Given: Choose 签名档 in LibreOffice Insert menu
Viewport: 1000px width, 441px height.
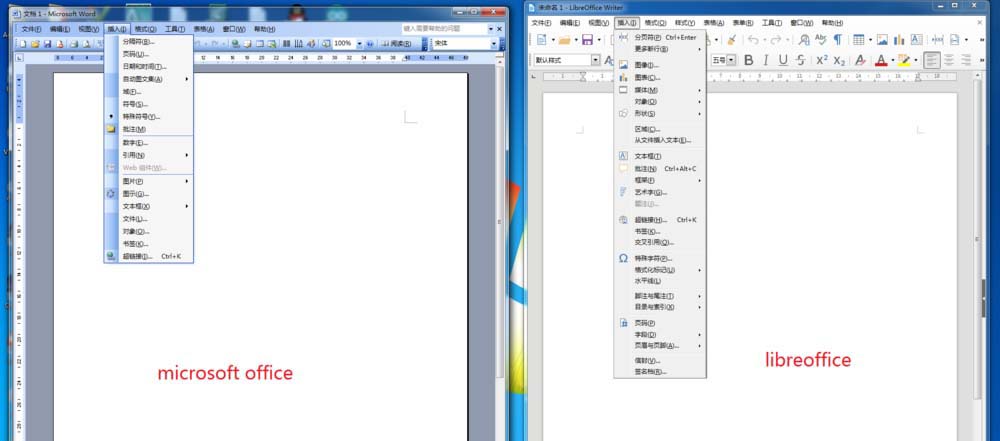Looking at the screenshot, I should pyautogui.click(x=659, y=371).
